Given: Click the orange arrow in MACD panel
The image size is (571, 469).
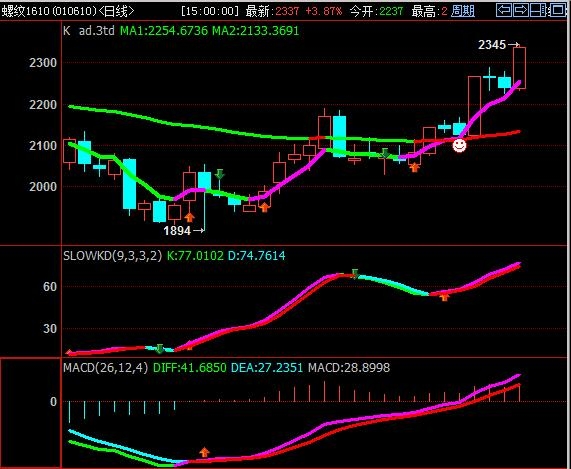Looking at the screenshot, I should (204, 452).
